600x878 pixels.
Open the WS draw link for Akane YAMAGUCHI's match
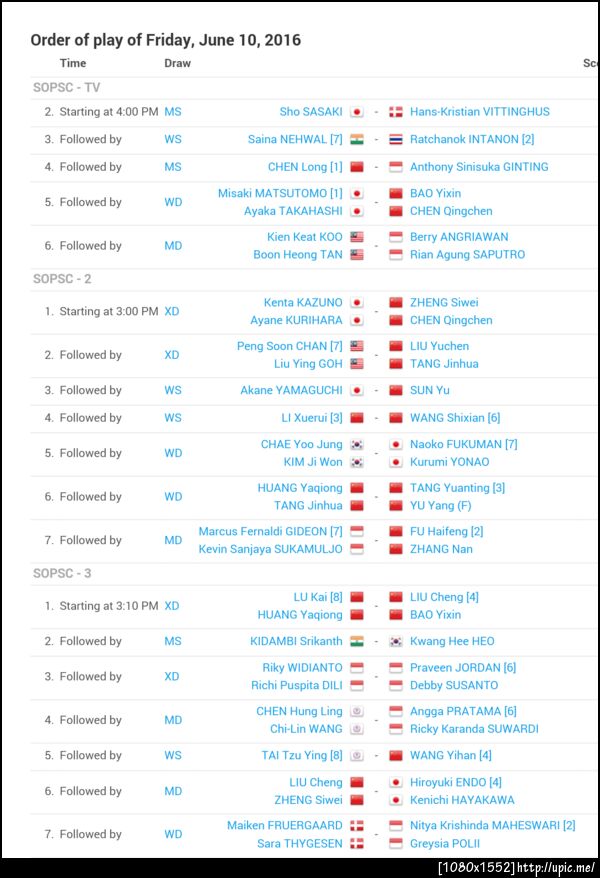tap(173, 390)
